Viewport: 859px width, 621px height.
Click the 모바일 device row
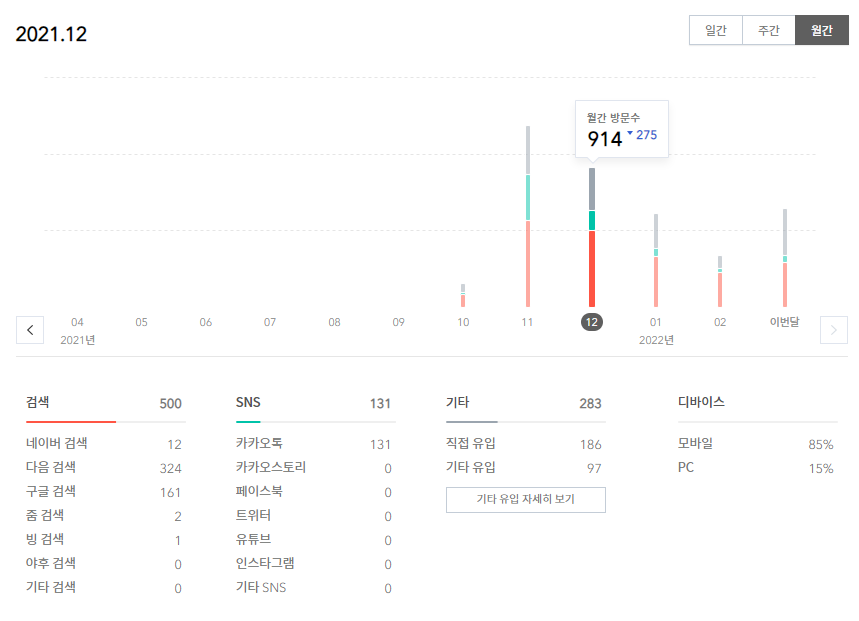756,444
